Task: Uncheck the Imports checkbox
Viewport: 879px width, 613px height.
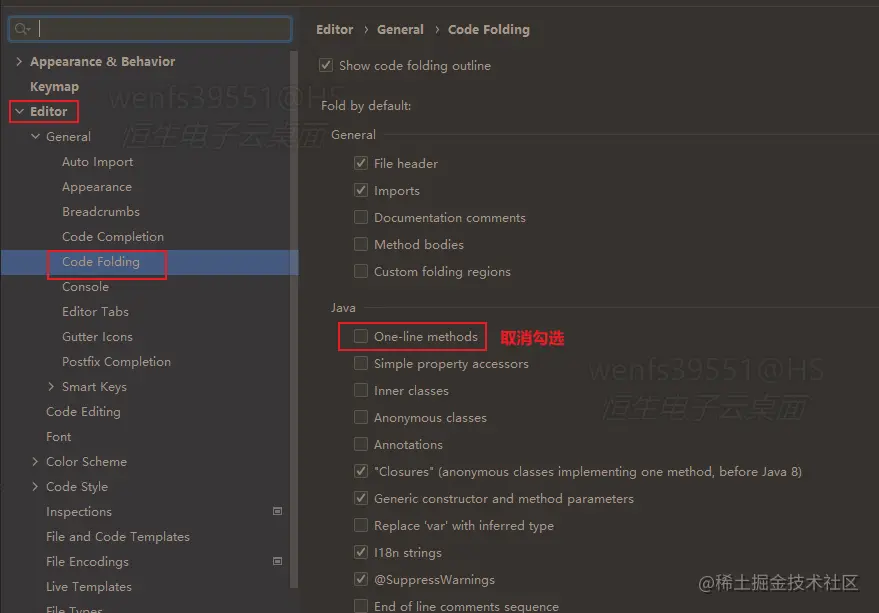Action: pyautogui.click(x=361, y=190)
